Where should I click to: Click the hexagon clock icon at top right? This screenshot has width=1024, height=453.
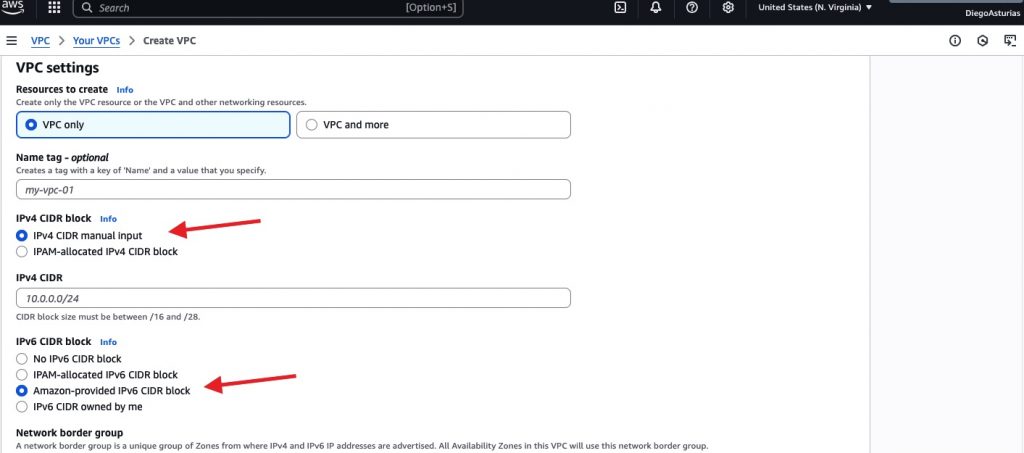point(982,41)
